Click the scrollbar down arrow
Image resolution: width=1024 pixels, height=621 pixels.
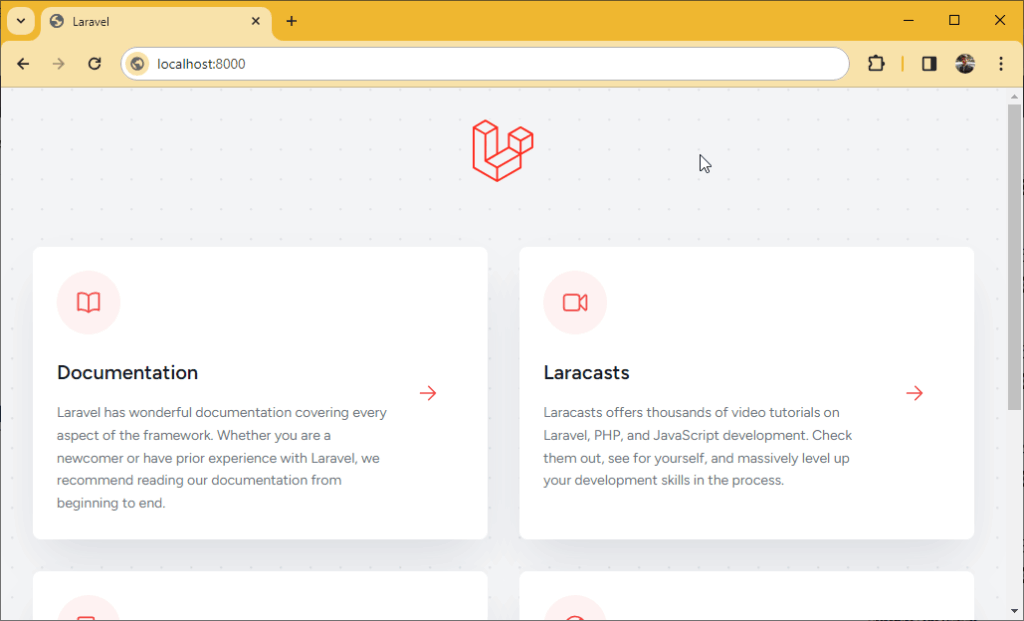pyautogui.click(x=1014, y=612)
